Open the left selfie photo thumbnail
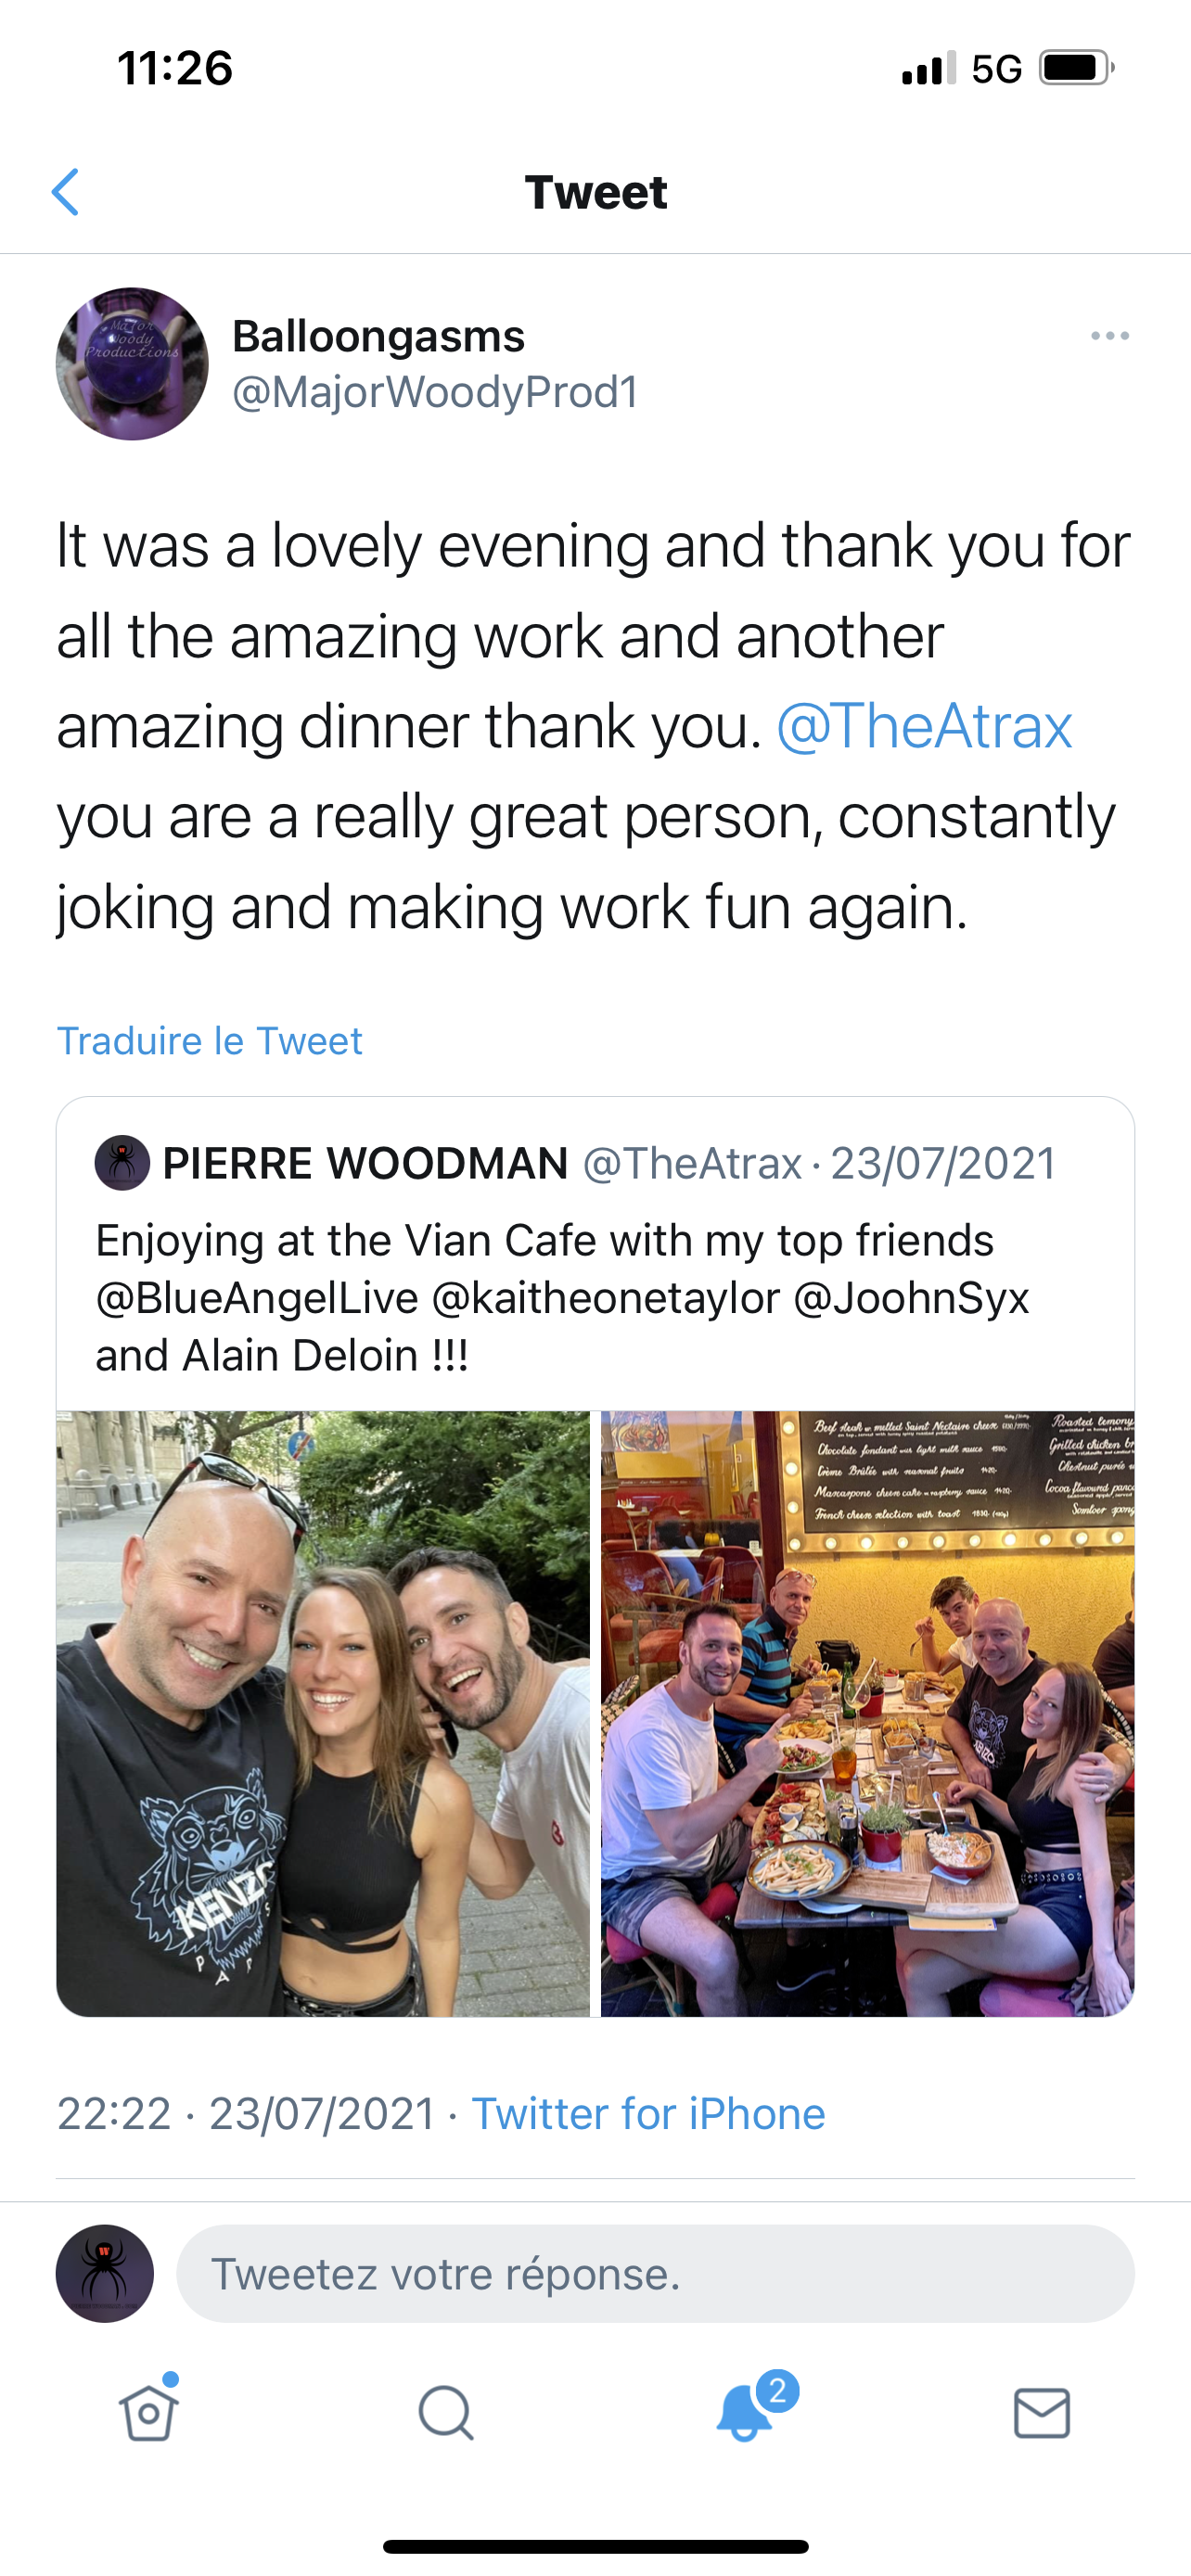 [x=323, y=1714]
